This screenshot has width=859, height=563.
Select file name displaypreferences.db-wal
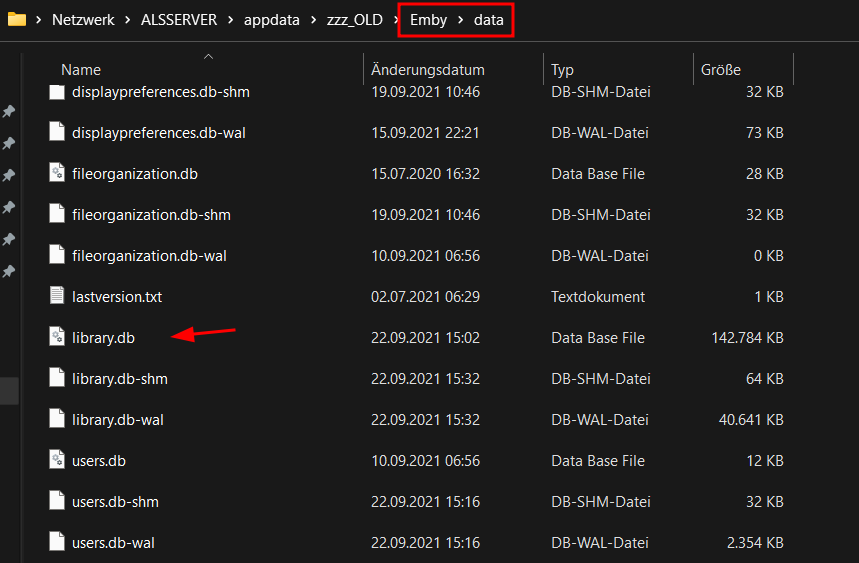pos(159,133)
